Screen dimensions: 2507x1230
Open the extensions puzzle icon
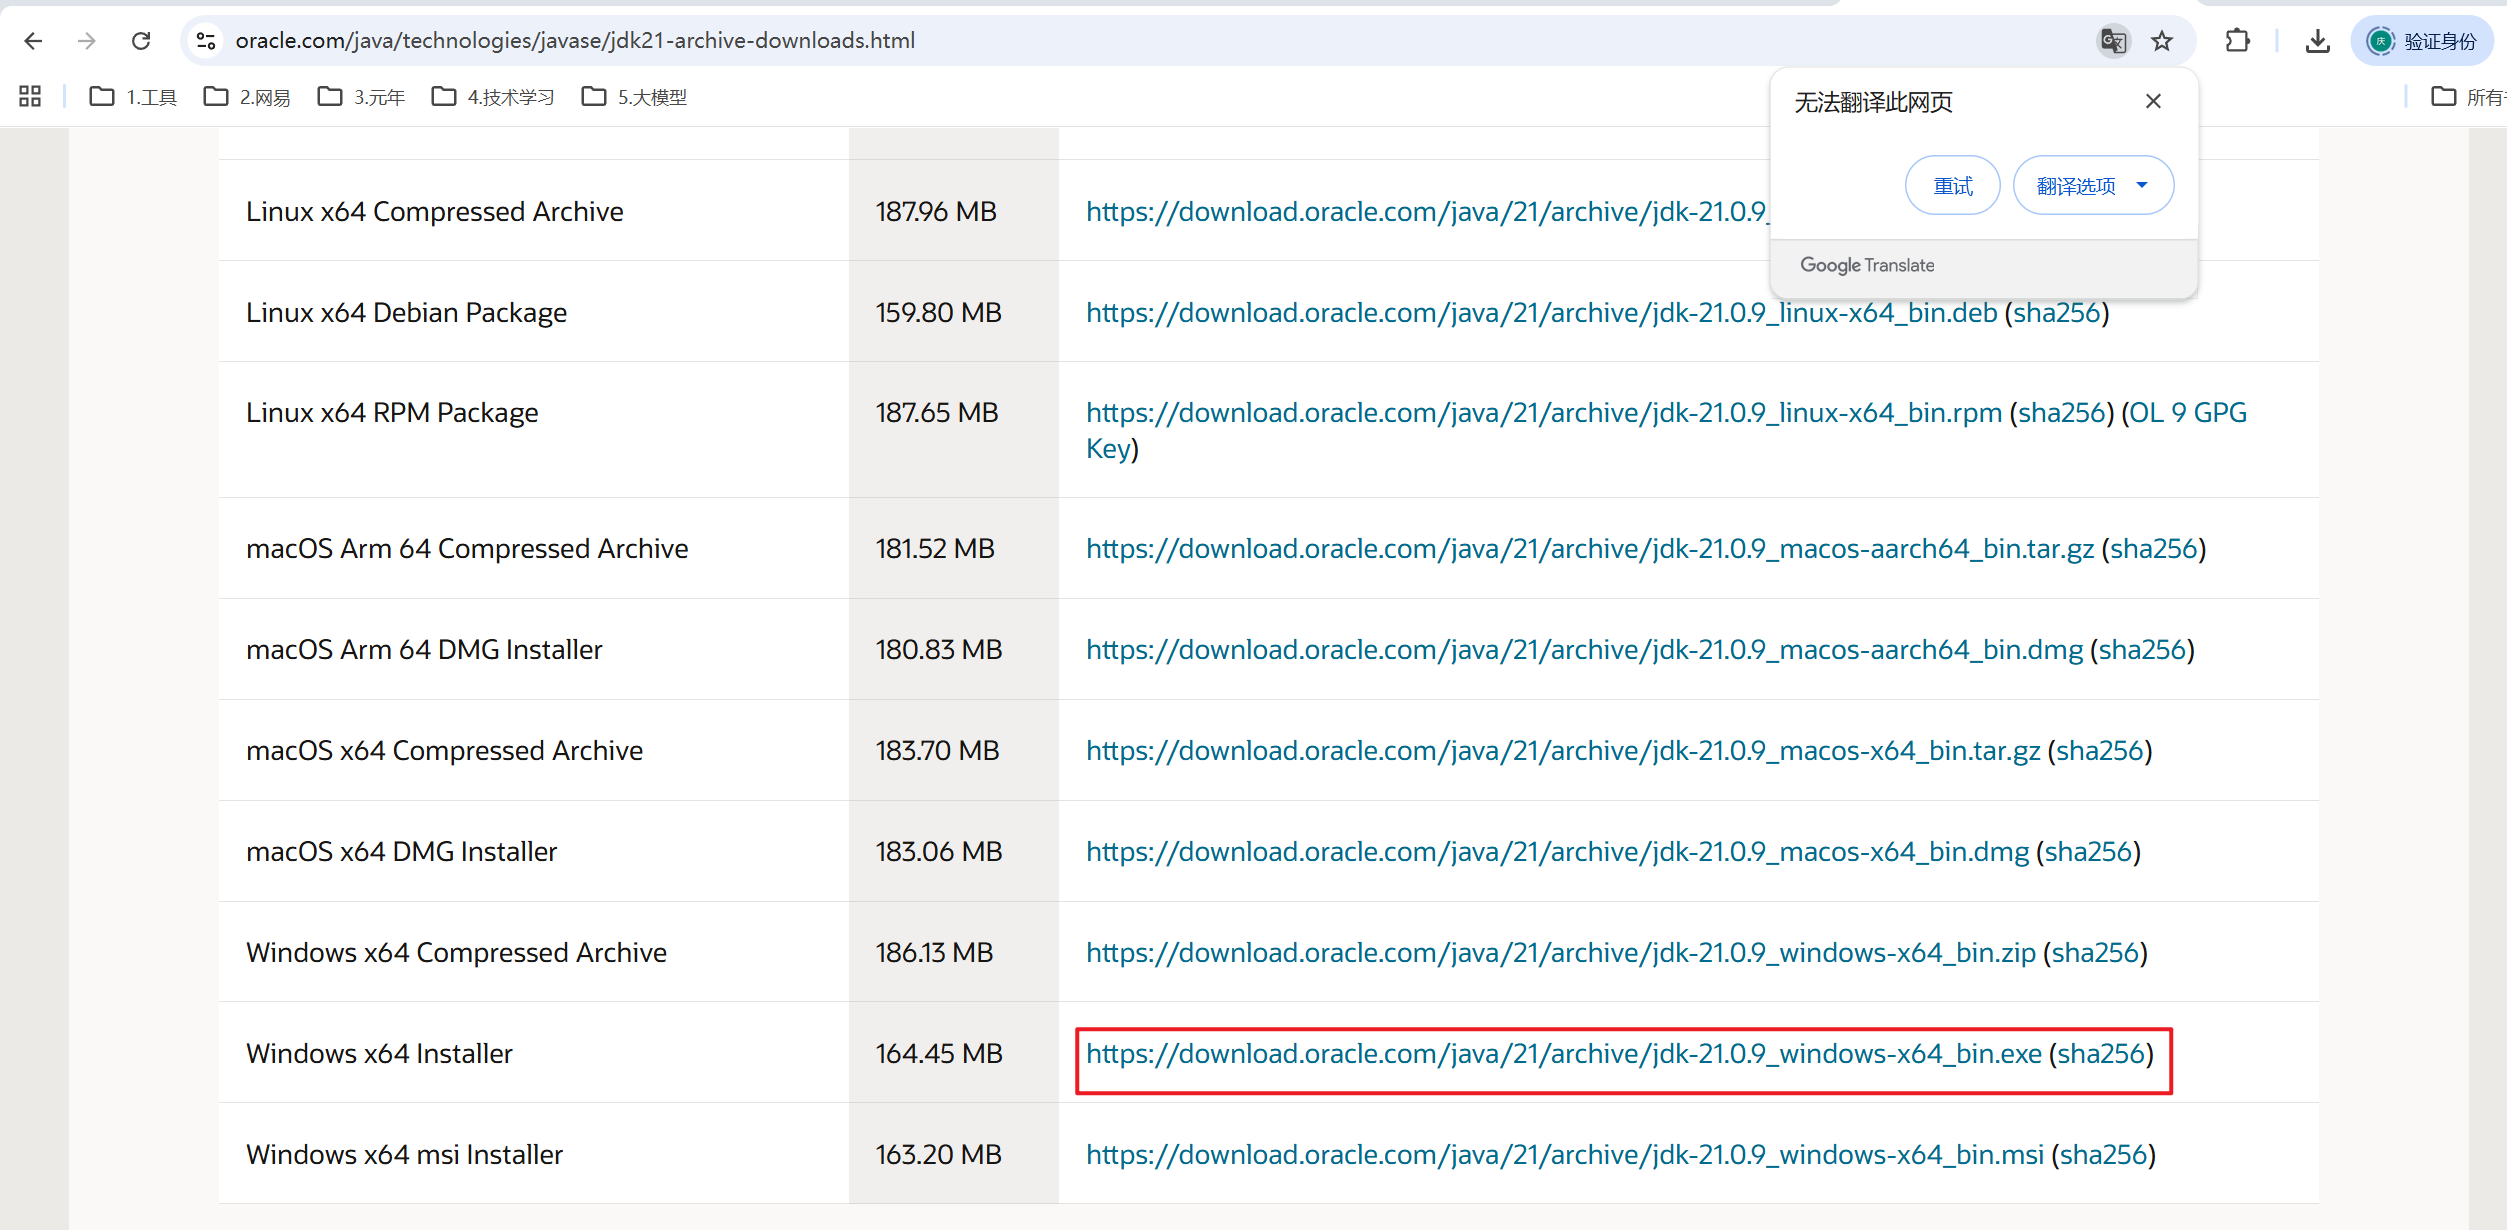pyautogui.click(x=2237, y=41)
